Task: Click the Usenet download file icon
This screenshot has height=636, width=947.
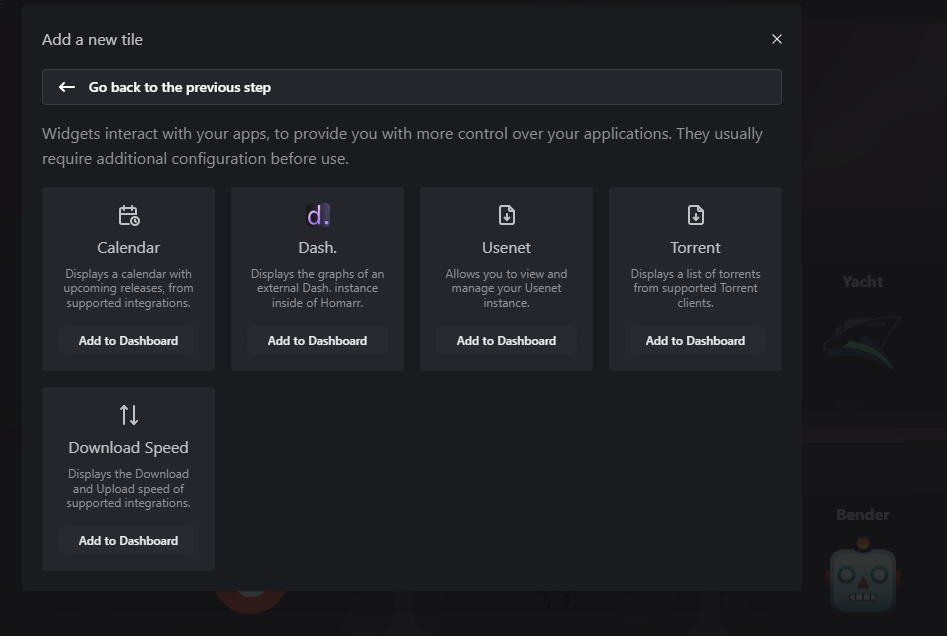Action: 506,215
